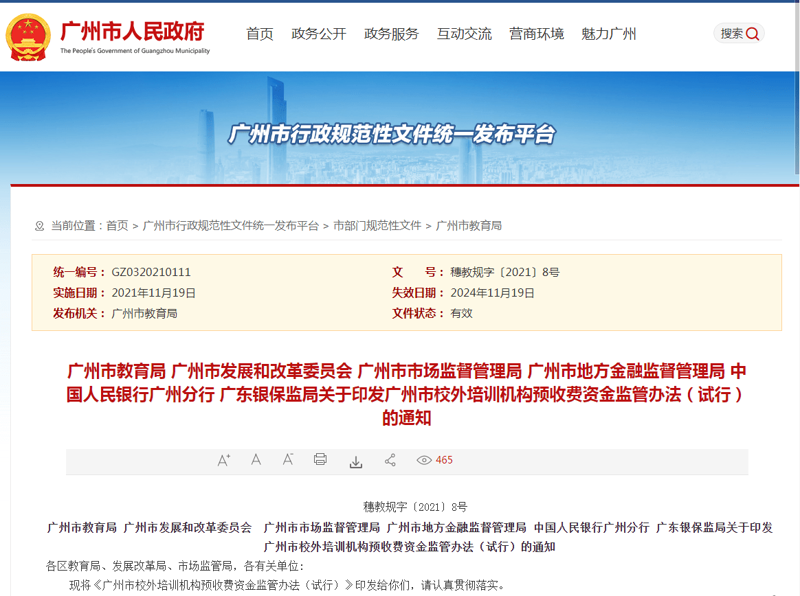Click the view count 465
This screenshot has height=596, width=800.
coord(444,460)
